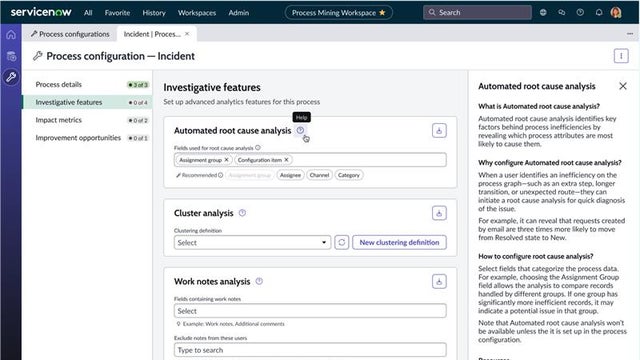The height and width of the screenshot is (360, 640).
Task: Click in the header Search field
Action: 477,13
